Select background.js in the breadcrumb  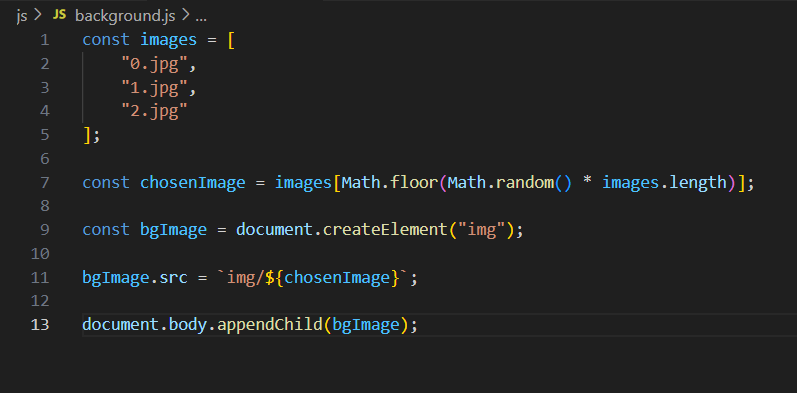coord(125,16)
